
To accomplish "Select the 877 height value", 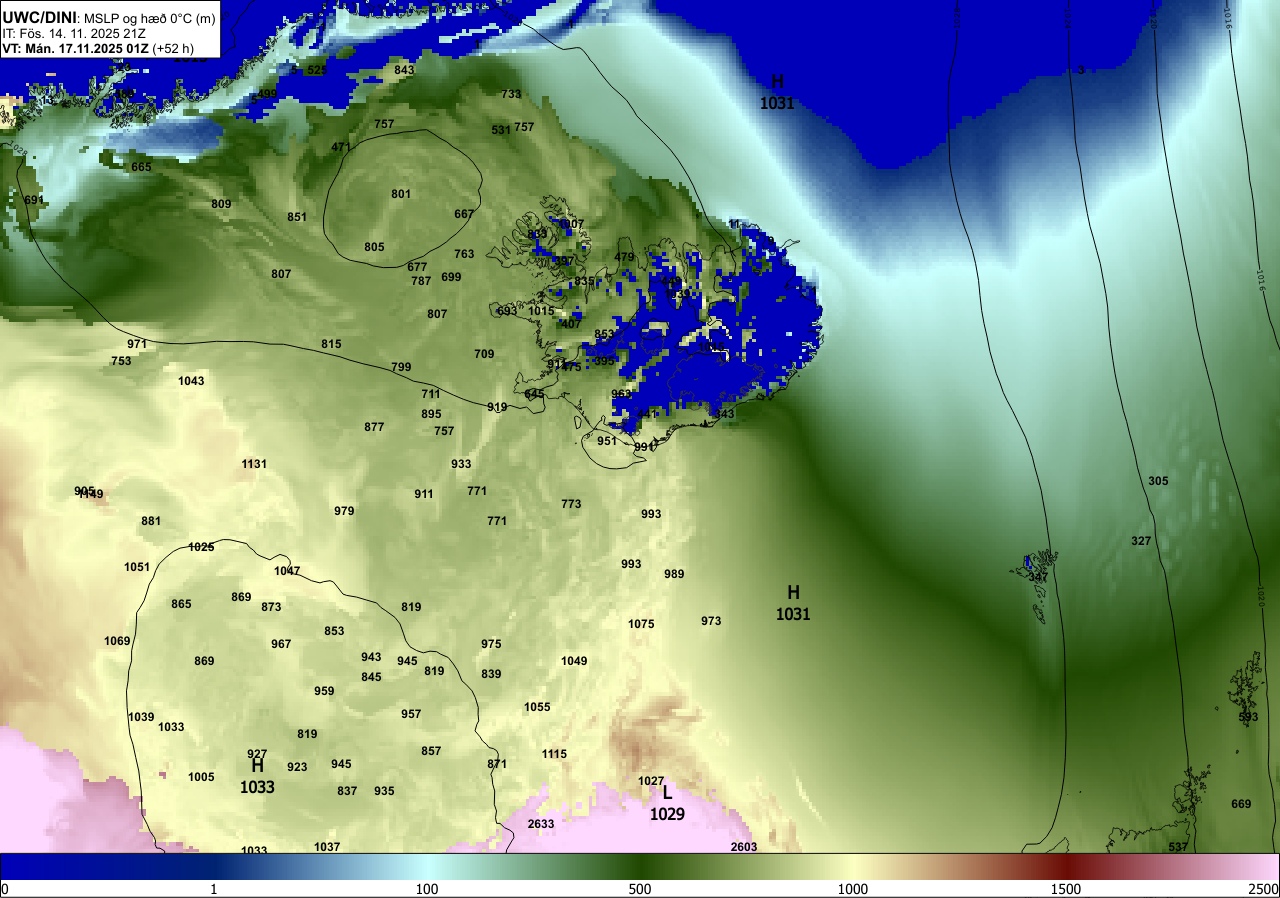I will click(374, 427).
